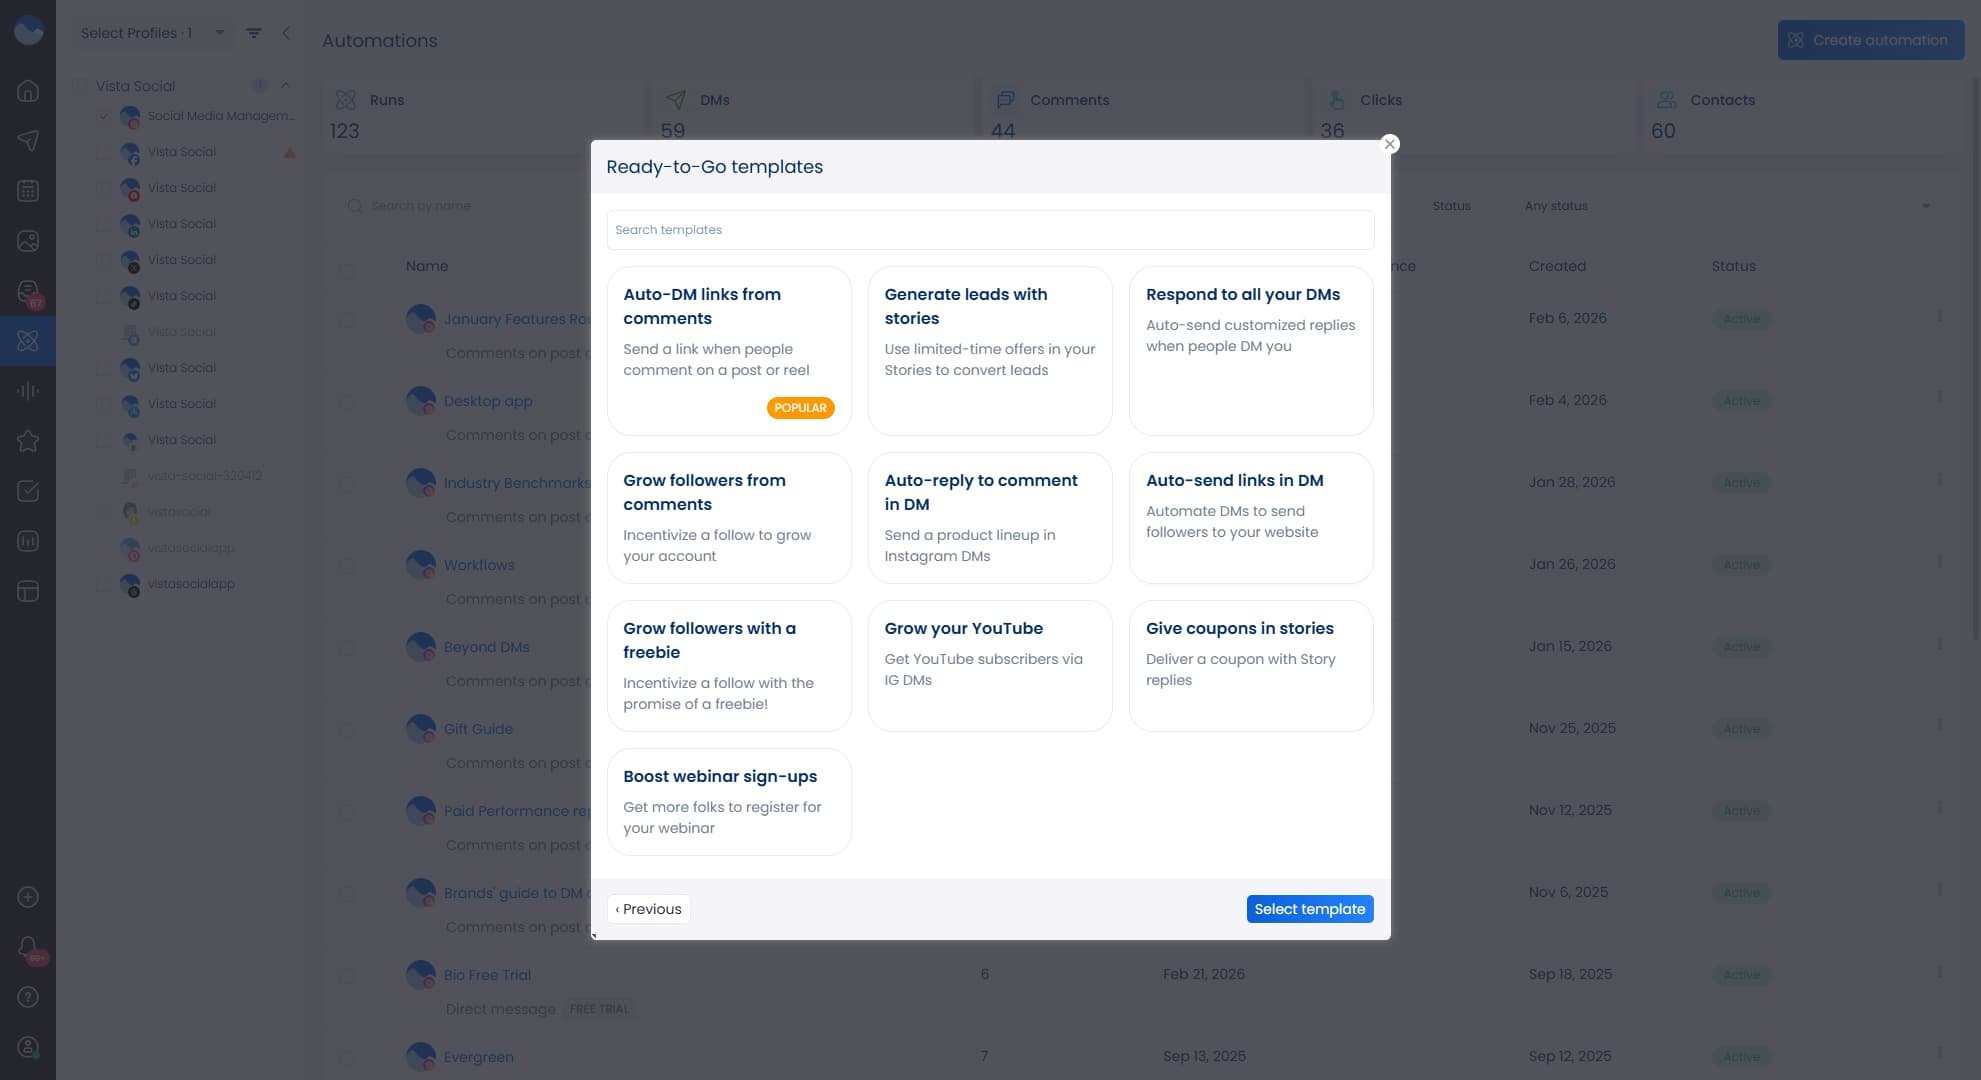Choose the Grow your YouTube template
Screen dimensions: 1981x1080
pos(989,660)
